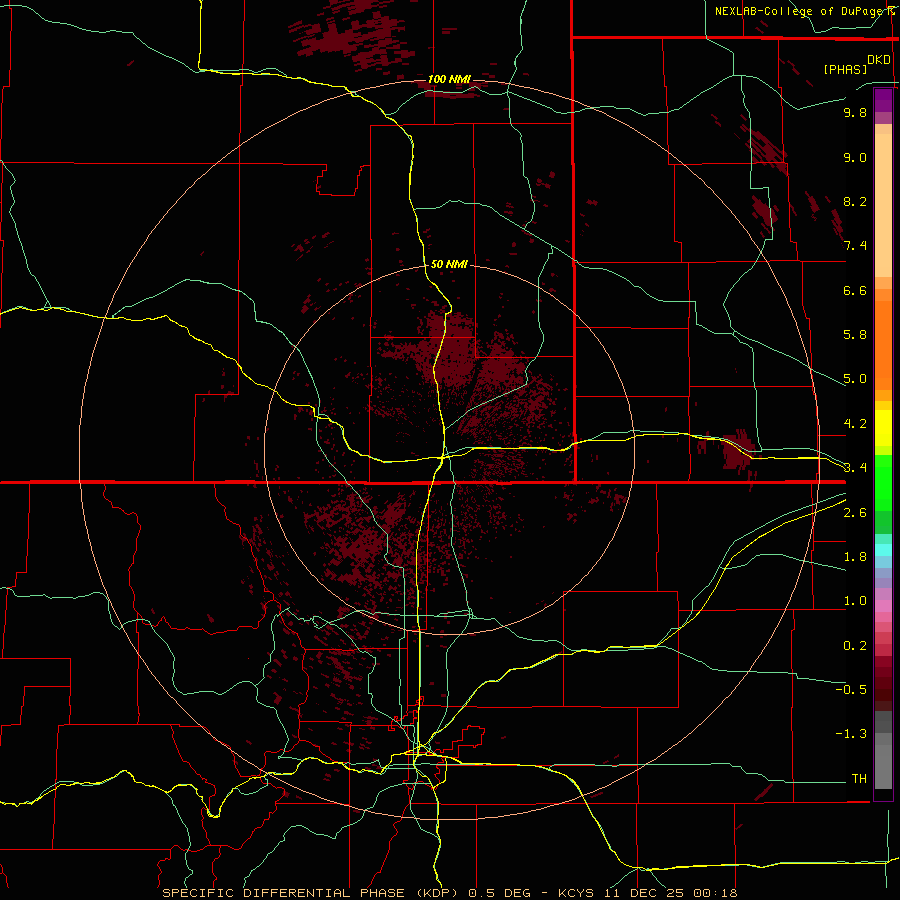The image size is (900, 900).
Task: Click the 3.4 scale value
Action: coord(855,468)
